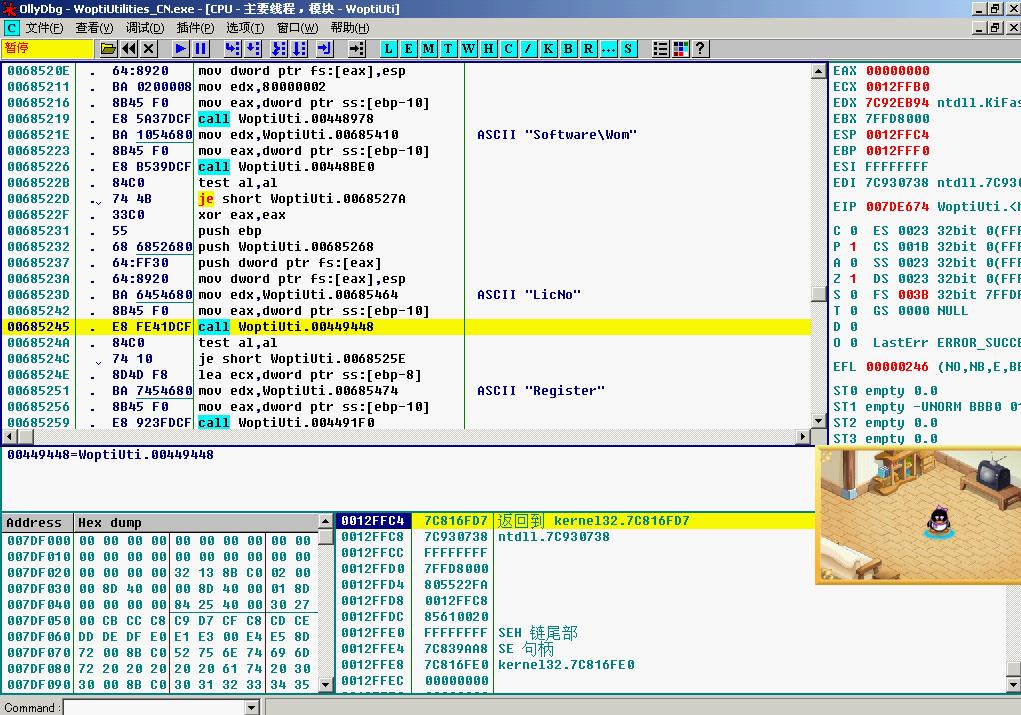This screenshot has width=1021, height=715.
Task: Show Run trace via the ellipsis button
Action: click(608, 49)
